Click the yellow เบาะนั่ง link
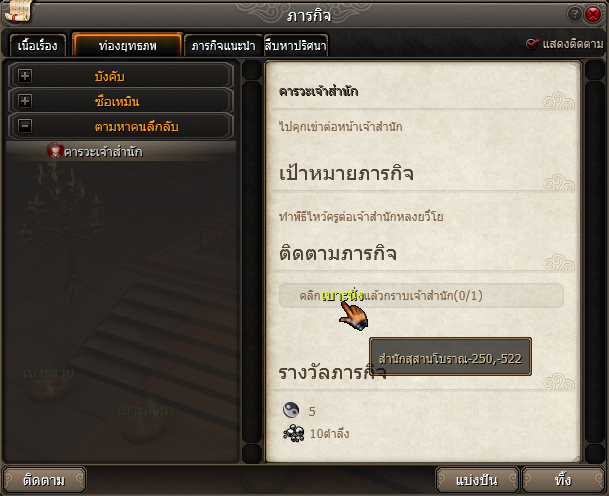This screenshot has height=496, width=609. [x=343, y=296]
